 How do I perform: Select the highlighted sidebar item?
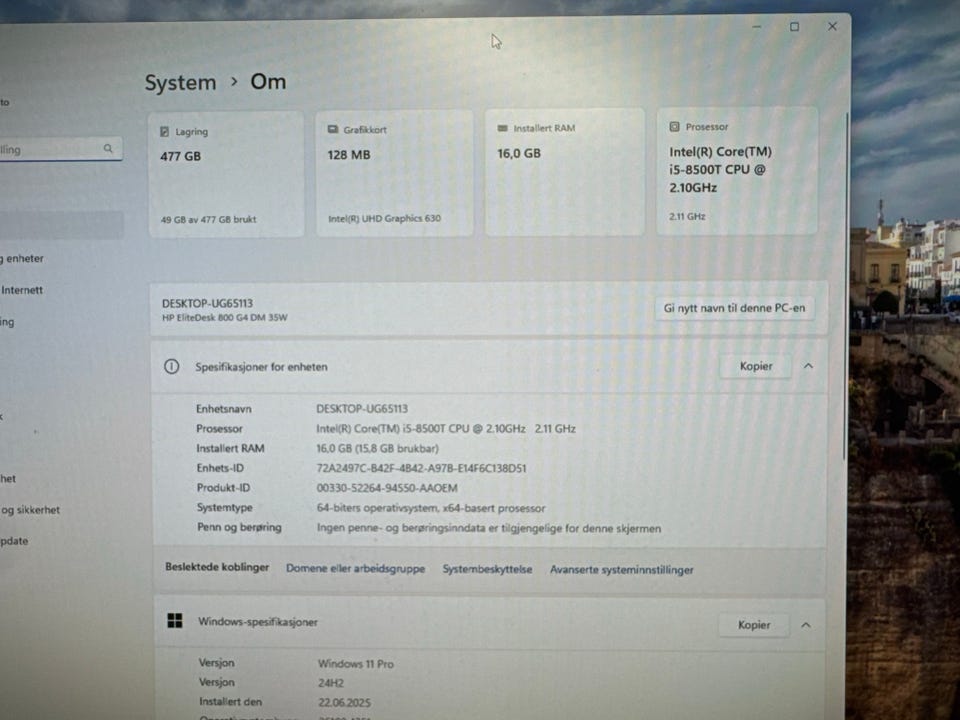[x=61, y=225]
